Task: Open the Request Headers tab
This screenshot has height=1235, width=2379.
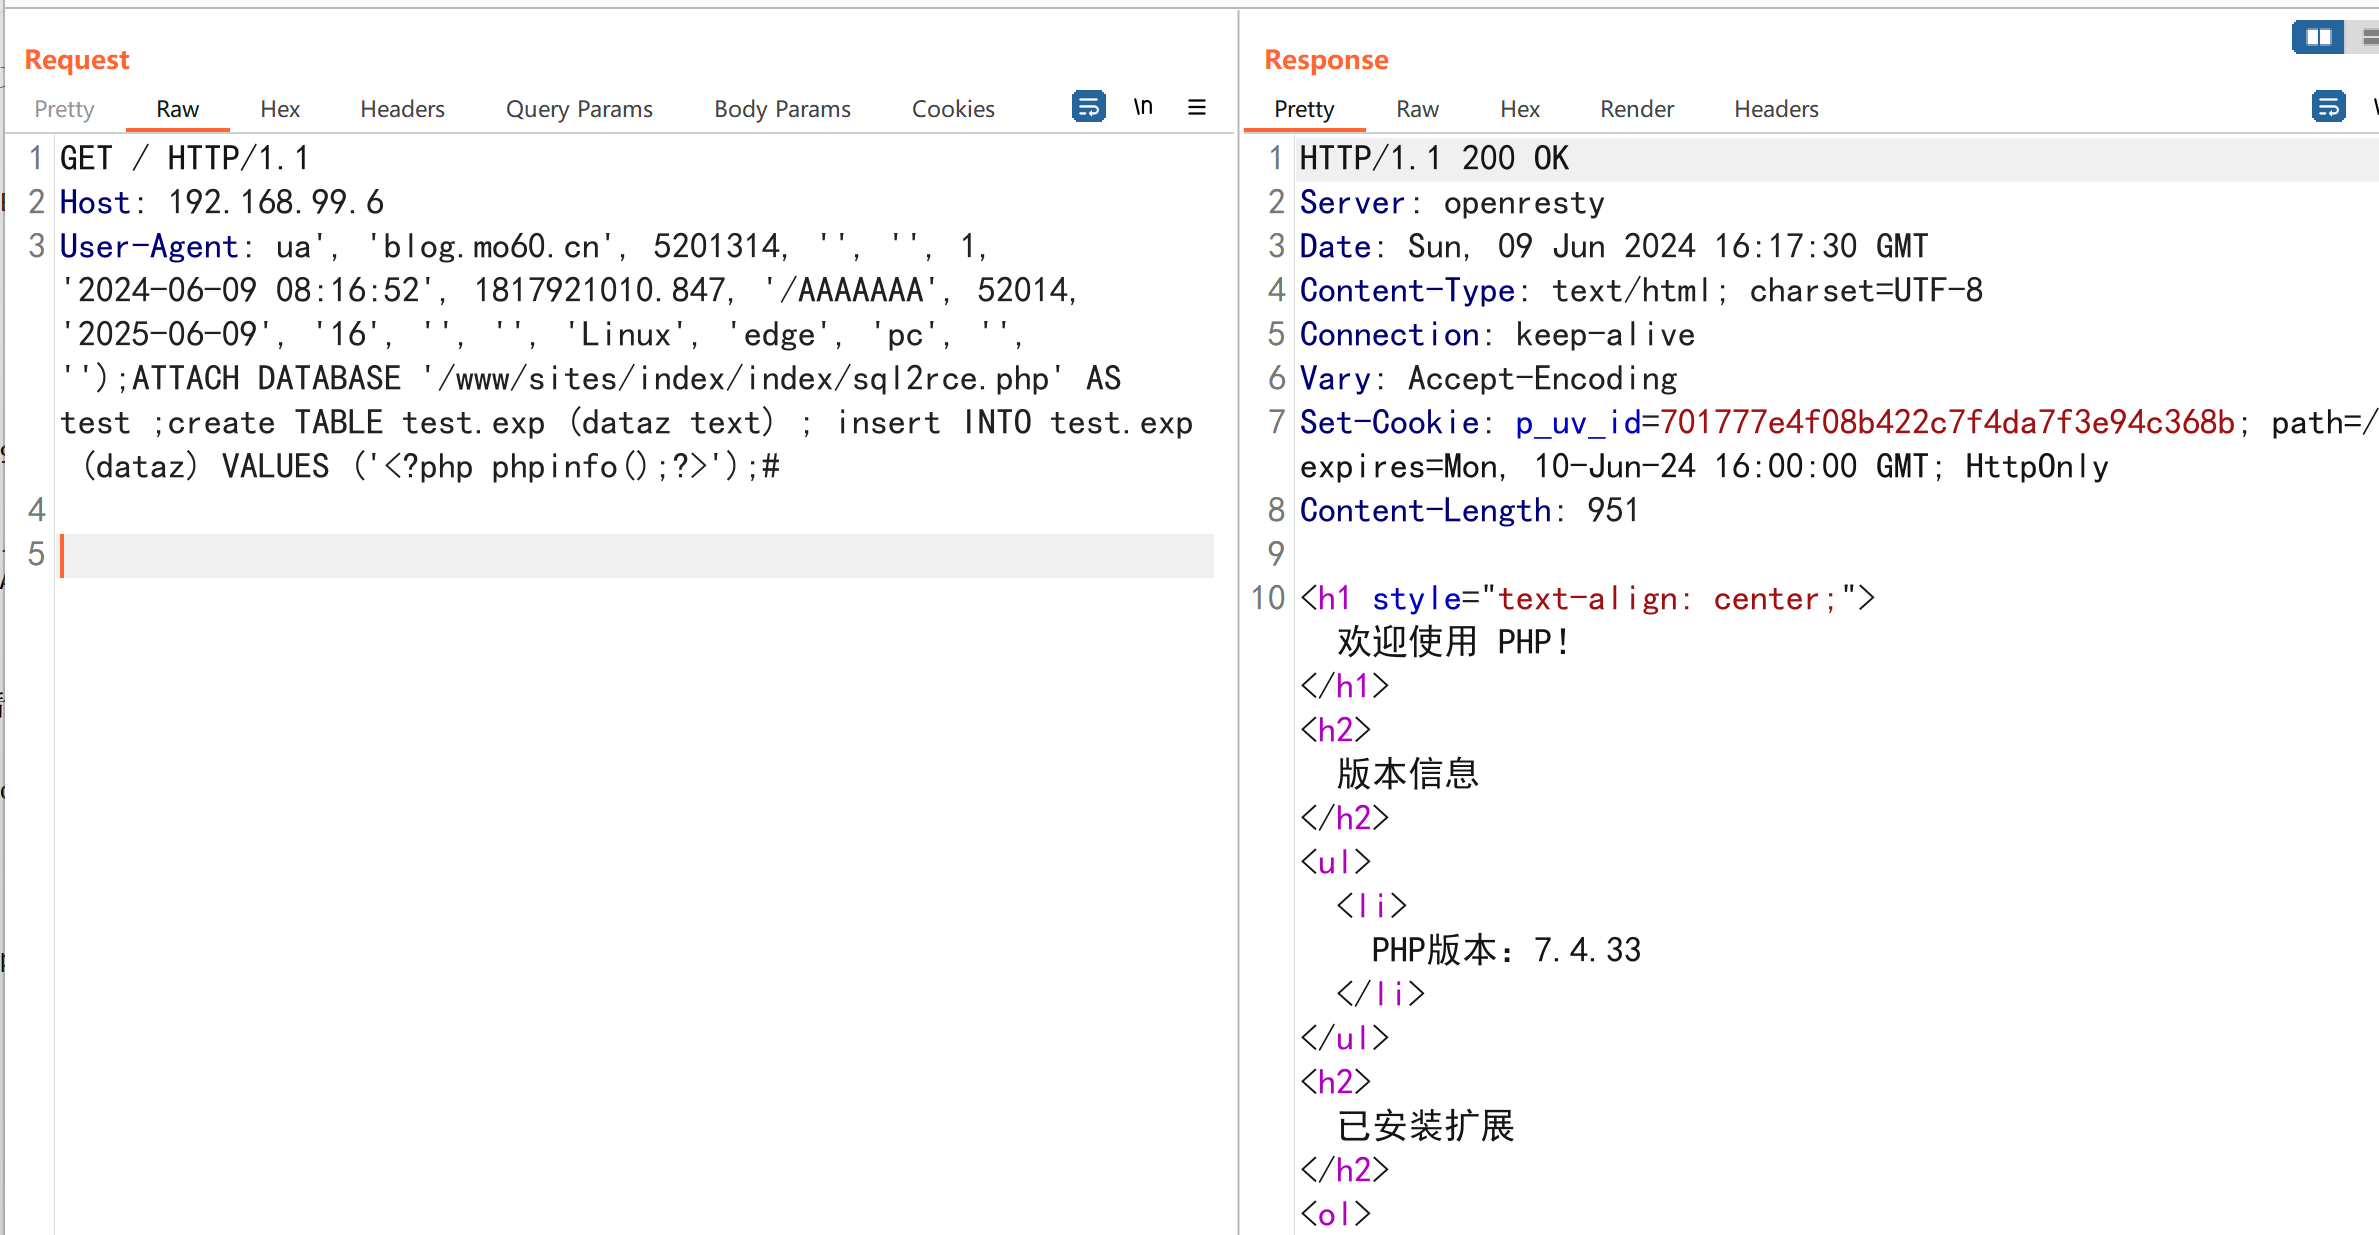Action: pyautogui.click(x=402, y=109)
